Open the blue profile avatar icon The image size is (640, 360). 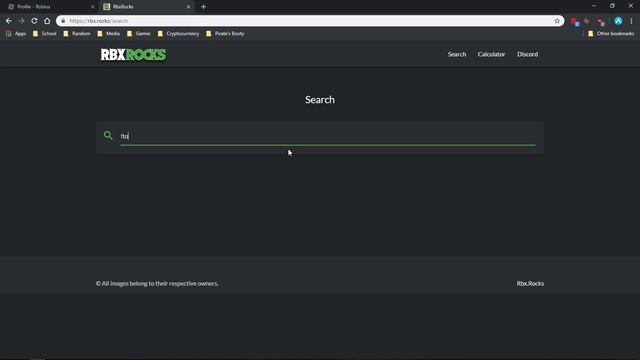[618, 21]
